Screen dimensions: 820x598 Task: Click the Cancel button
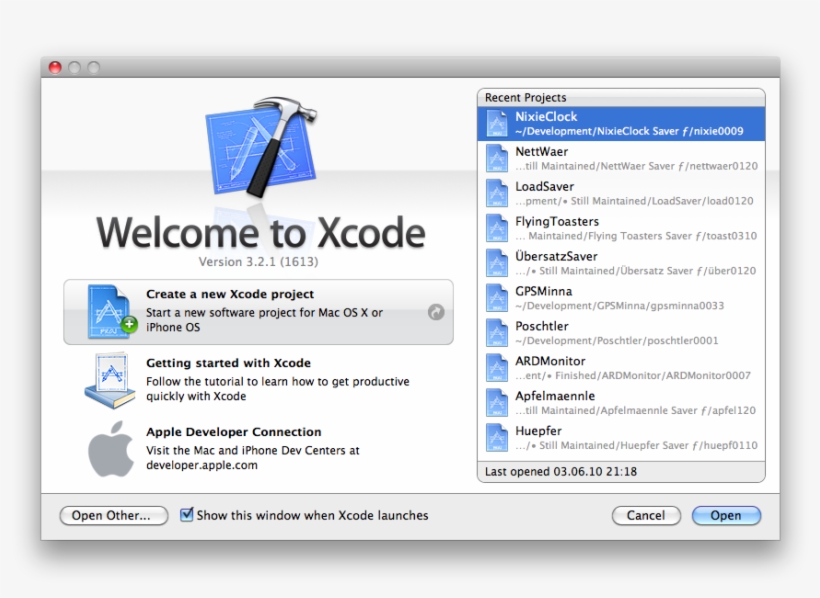[x=646, y=515]
